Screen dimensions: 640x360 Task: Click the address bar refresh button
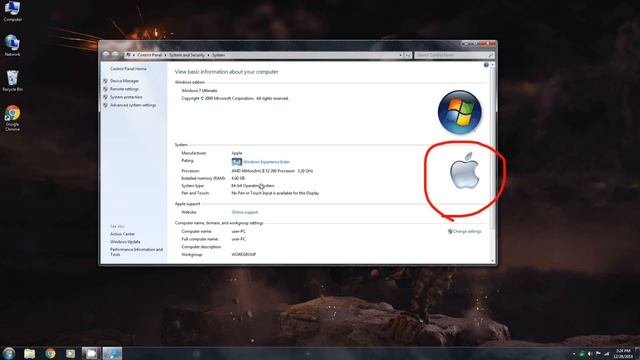(x=407, y=55)
